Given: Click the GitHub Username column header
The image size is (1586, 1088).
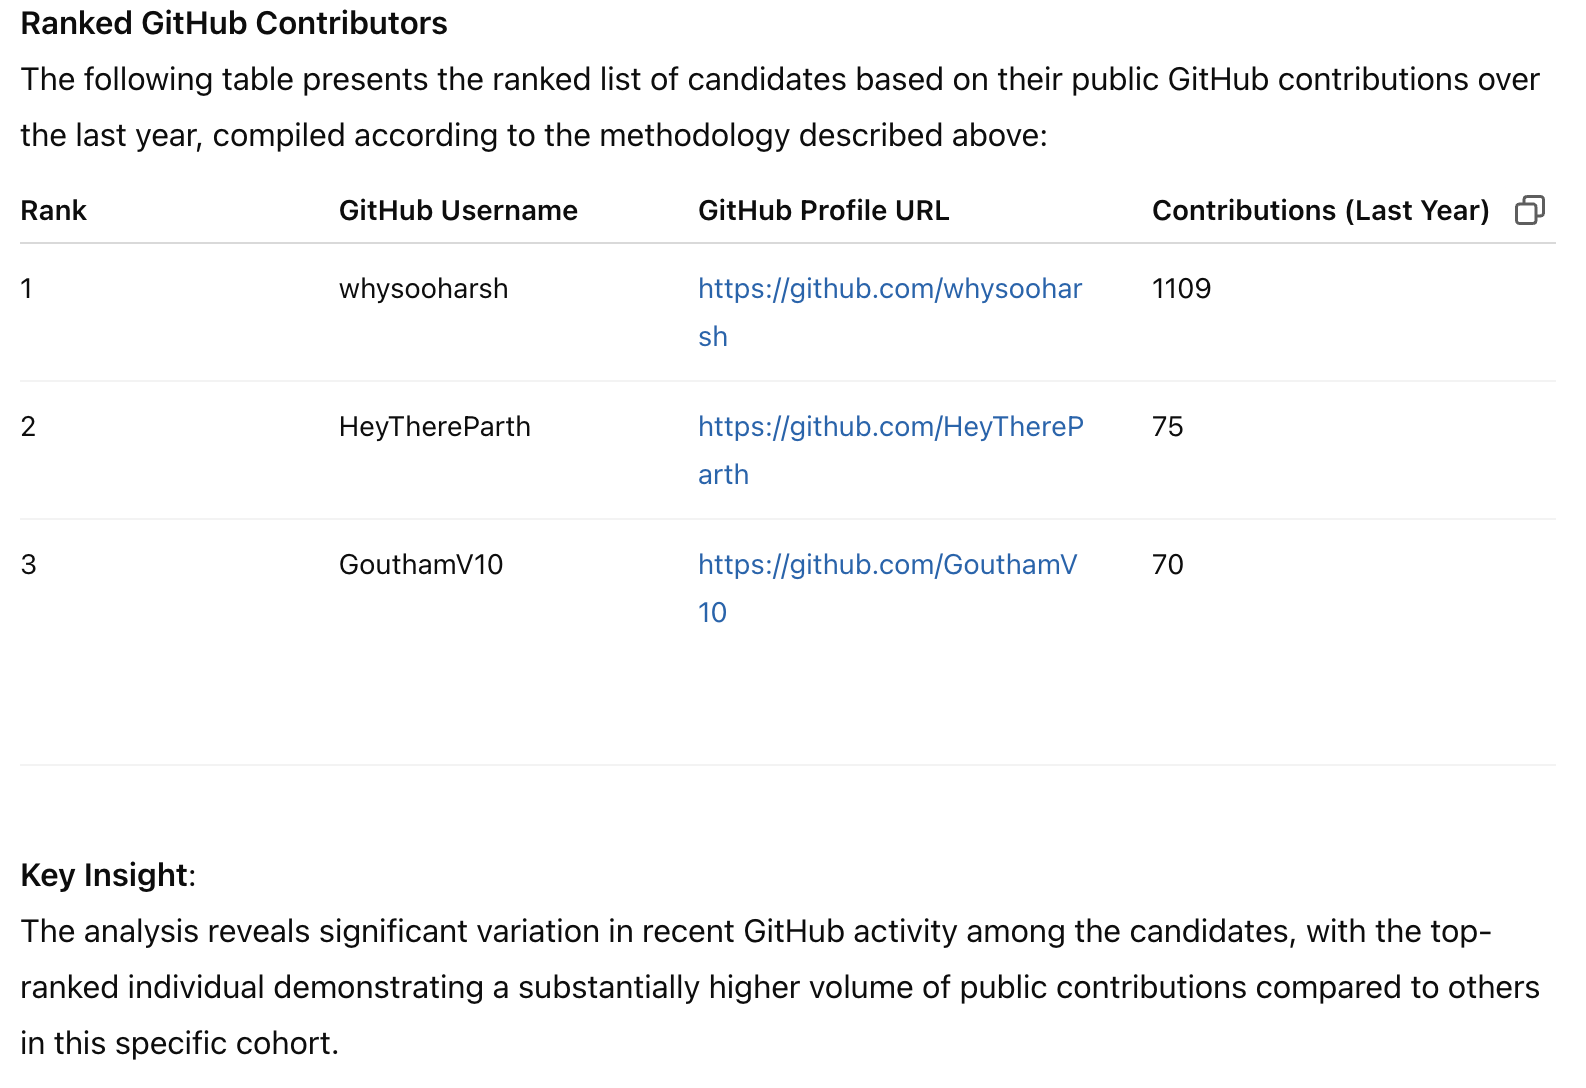Looking at the screenshot, I should point(458,211).
